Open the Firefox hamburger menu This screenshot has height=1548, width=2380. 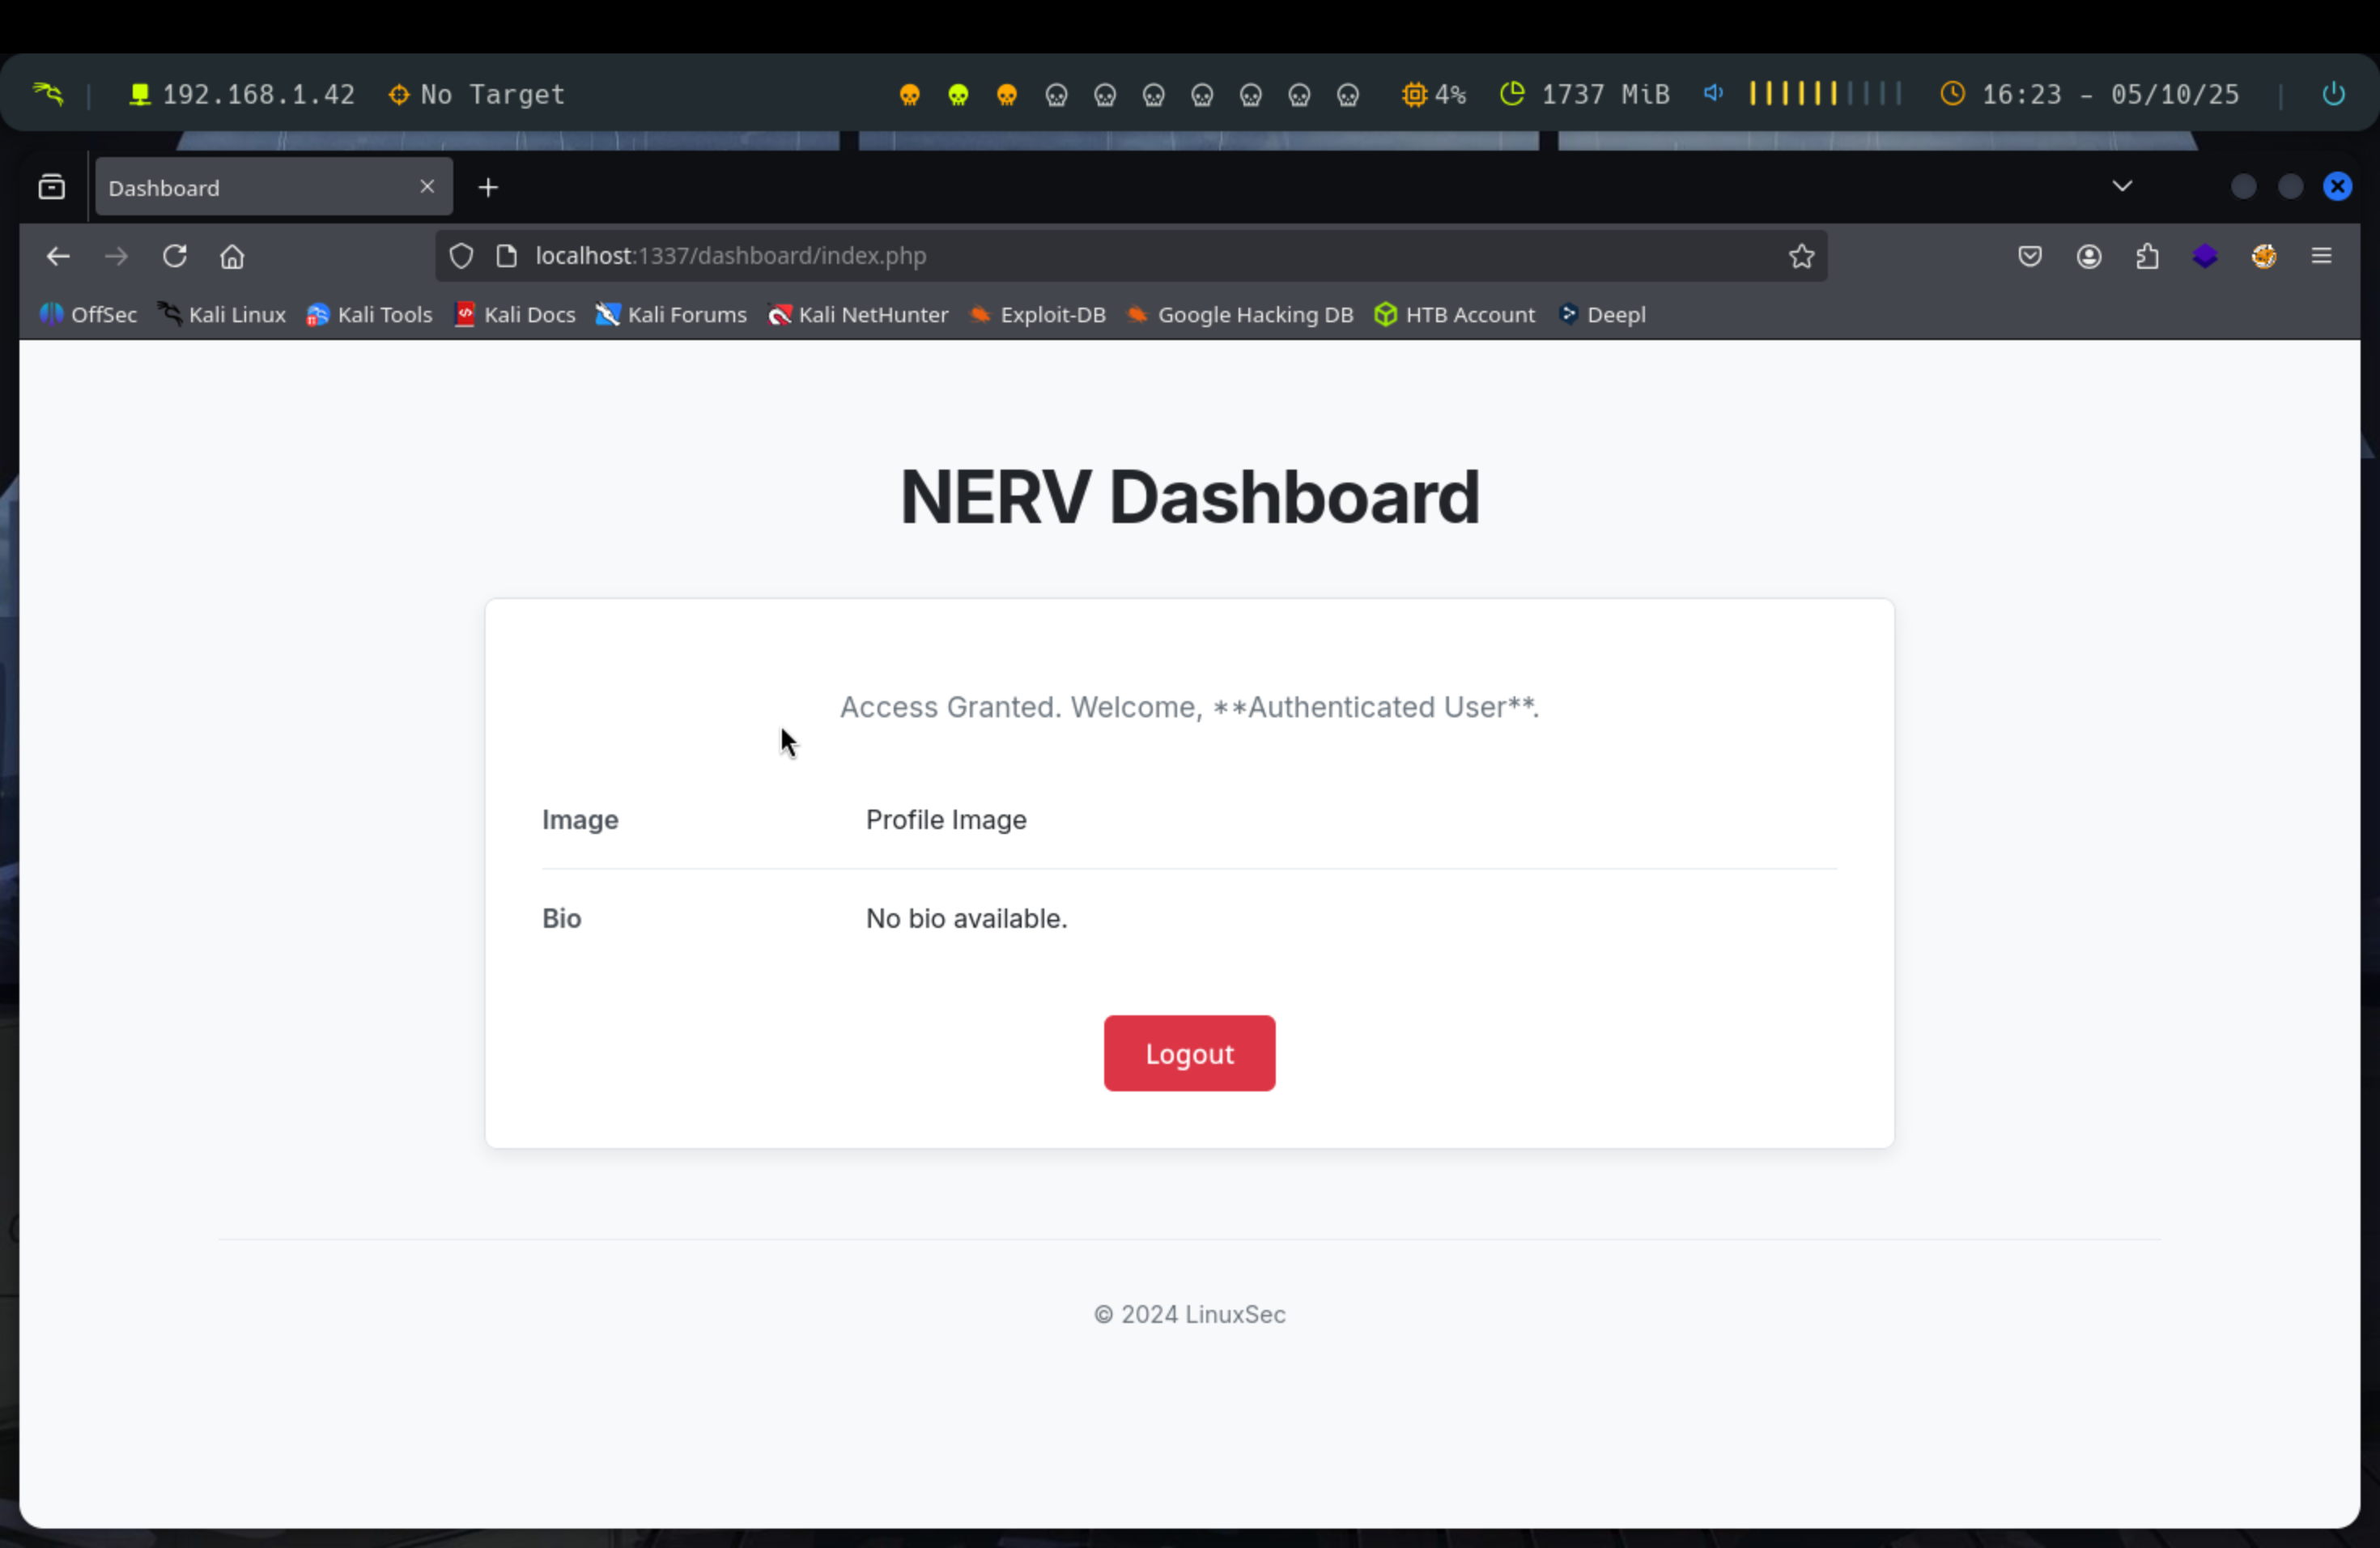pos(2321,256)
